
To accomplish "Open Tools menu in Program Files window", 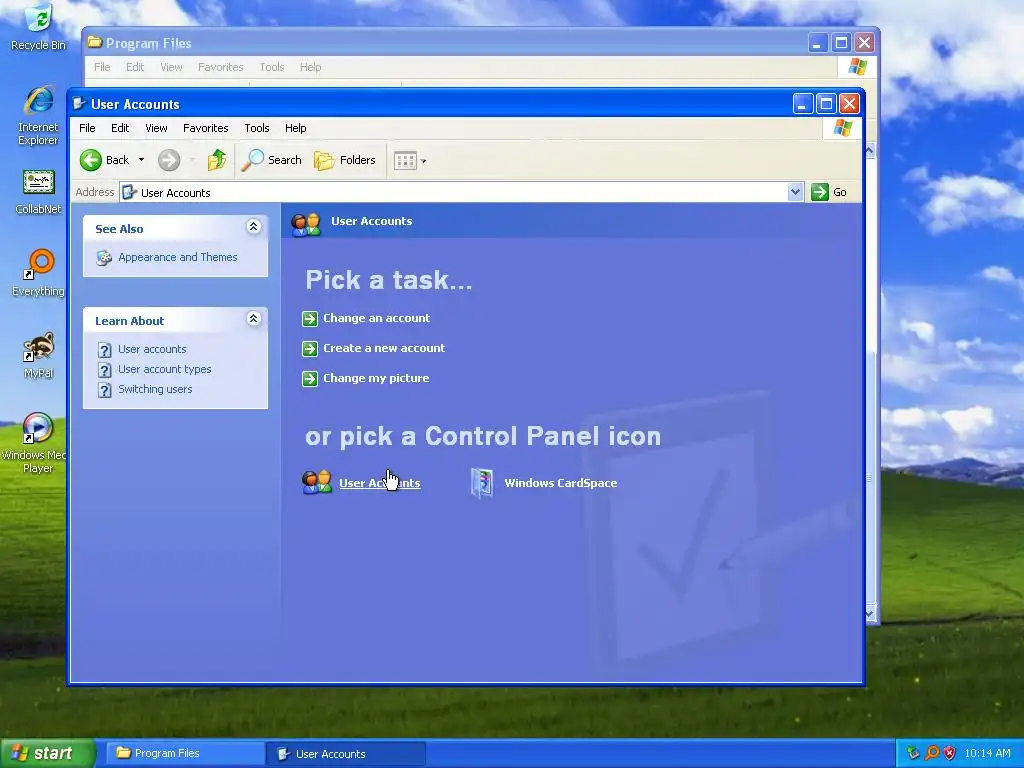I will coord(272,67).
